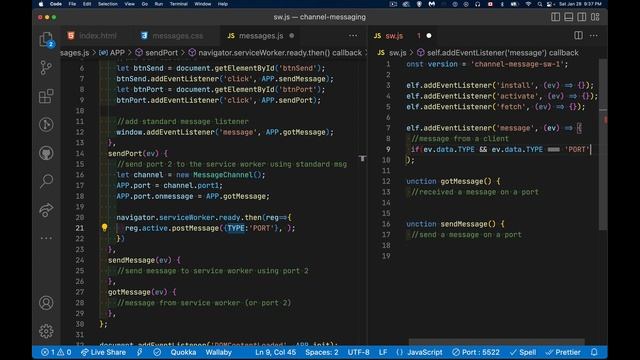Viewport: 640px width, 360px height.
Task: Change end of line sequence LF
Action: pyautogui.click(x=383, y=352)
